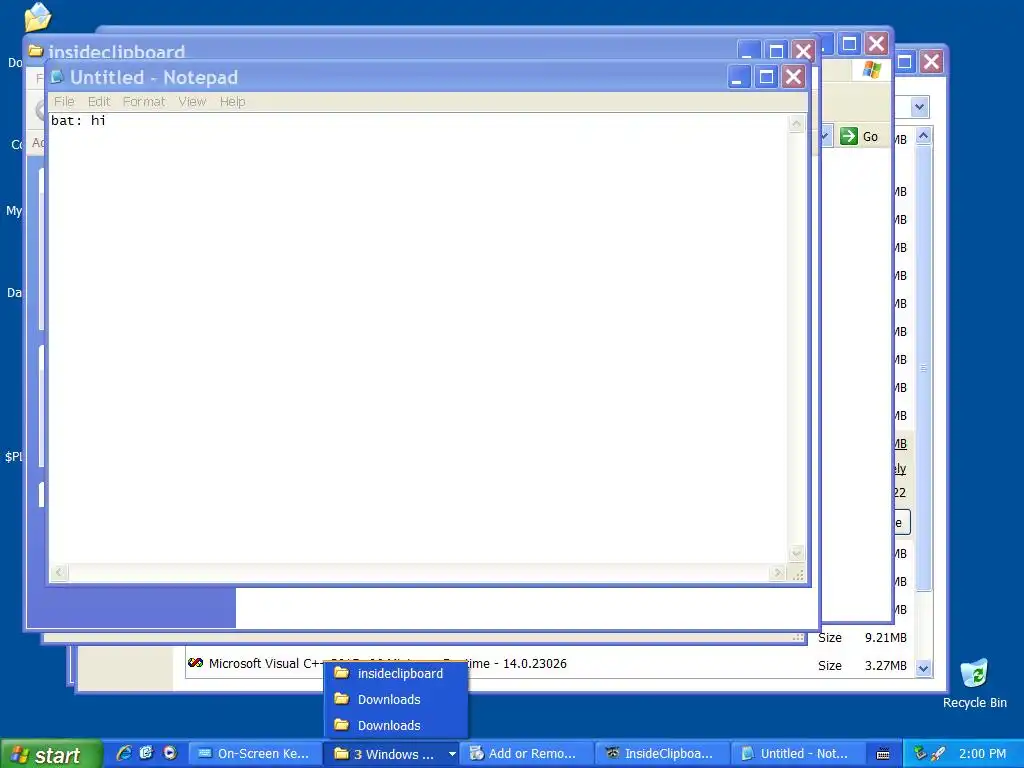Click inside the Notepad text area
Viewport: 1024px width, 768px height.
(x=419, y=338)
